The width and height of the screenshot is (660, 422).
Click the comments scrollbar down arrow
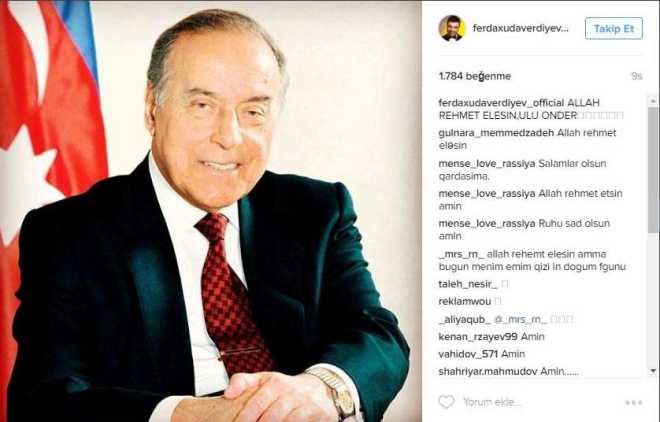pyautogui.click(x=653, y=371)
